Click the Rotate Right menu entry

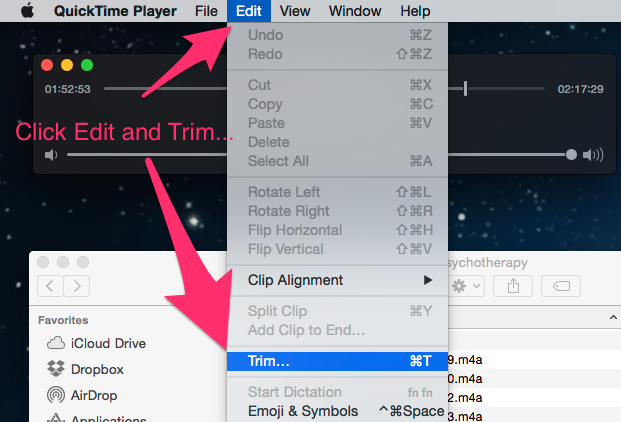click(x=337, y=211)
